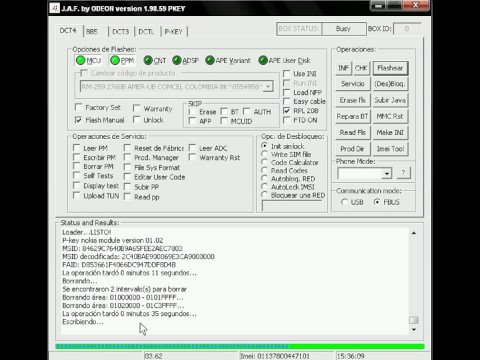Check the Unlock option
The image size is (480, 360).
click(136, 120)
